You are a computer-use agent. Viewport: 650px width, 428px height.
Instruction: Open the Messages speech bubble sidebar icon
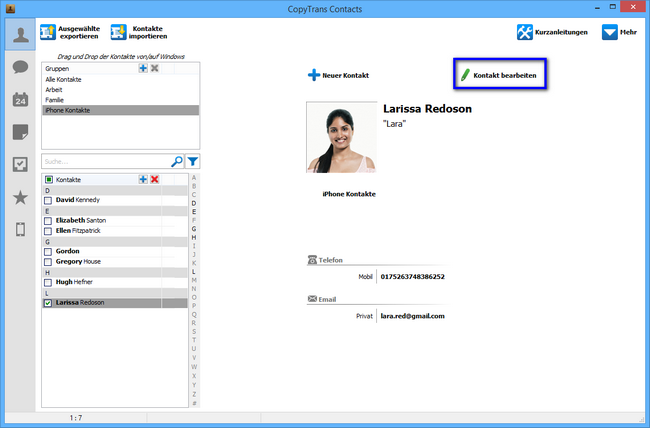(x=19, y=68)
